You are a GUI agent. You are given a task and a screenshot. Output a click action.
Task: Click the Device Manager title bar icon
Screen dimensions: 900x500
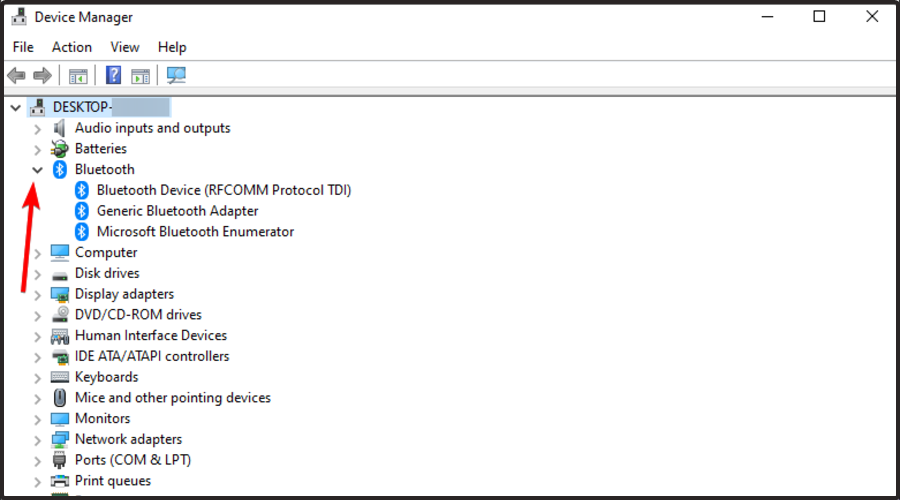[x=18, y=17]
